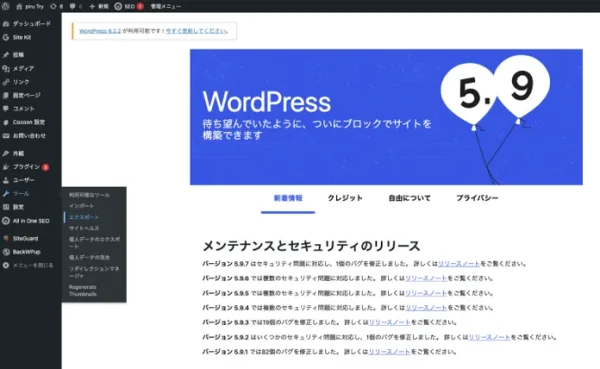Open the SEO item in the admin bar
The width and height of the screenshot is (600, 369).
129,7
